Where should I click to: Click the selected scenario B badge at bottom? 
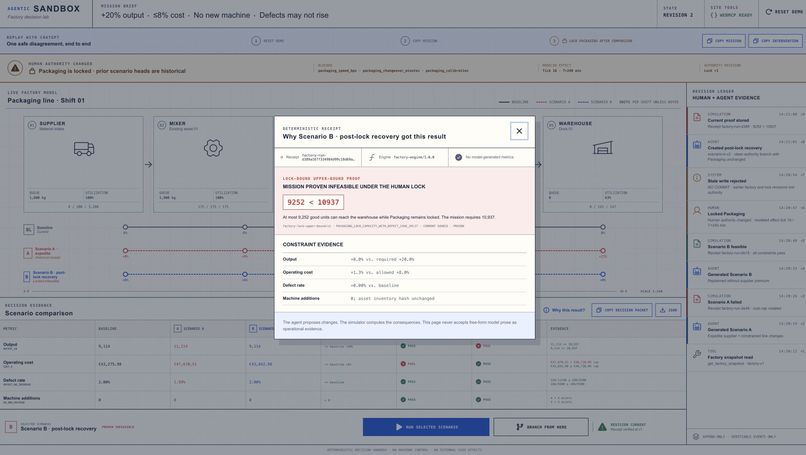(x=11, y=427)
